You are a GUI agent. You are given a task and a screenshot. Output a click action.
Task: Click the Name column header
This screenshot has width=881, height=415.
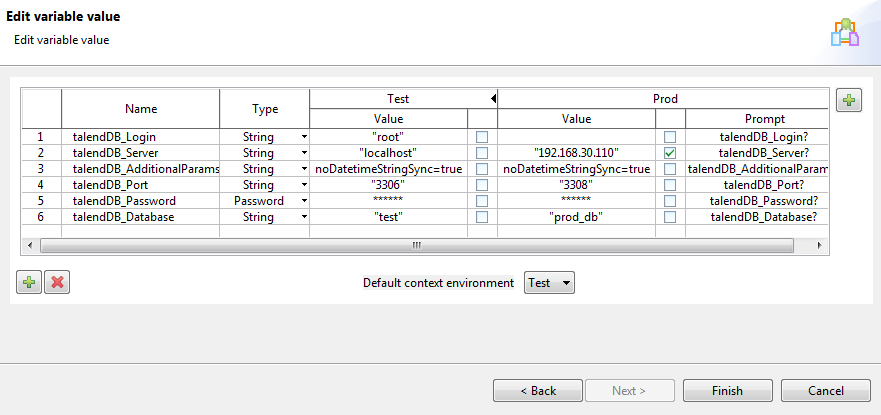point(141,109)
